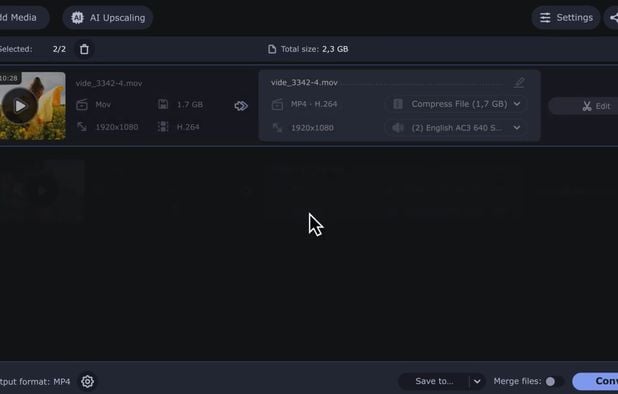Click the MP4 · H.264 output format text
The height and width of the screenshot is (394, 618).
coord(314,104)
